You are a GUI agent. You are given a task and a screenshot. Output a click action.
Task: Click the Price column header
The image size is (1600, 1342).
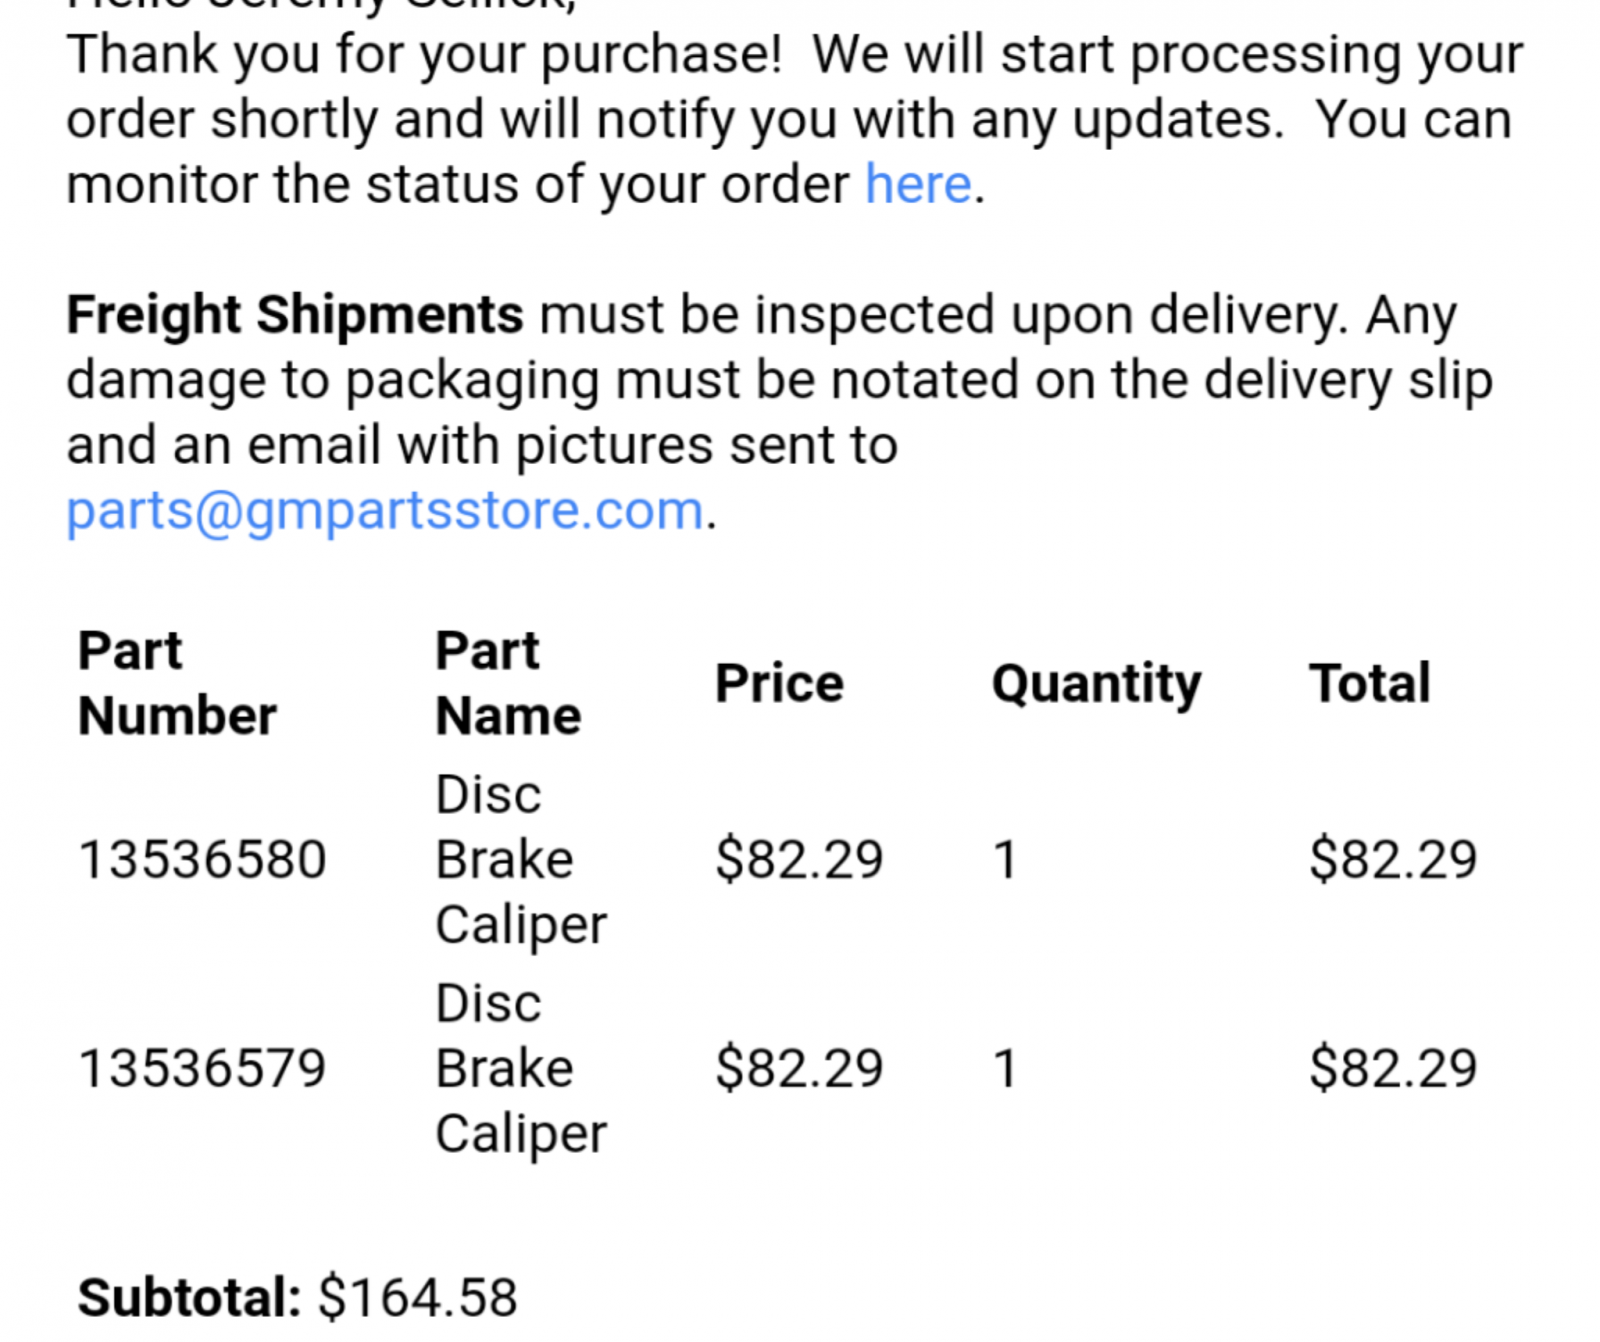[x=779, y=684]
